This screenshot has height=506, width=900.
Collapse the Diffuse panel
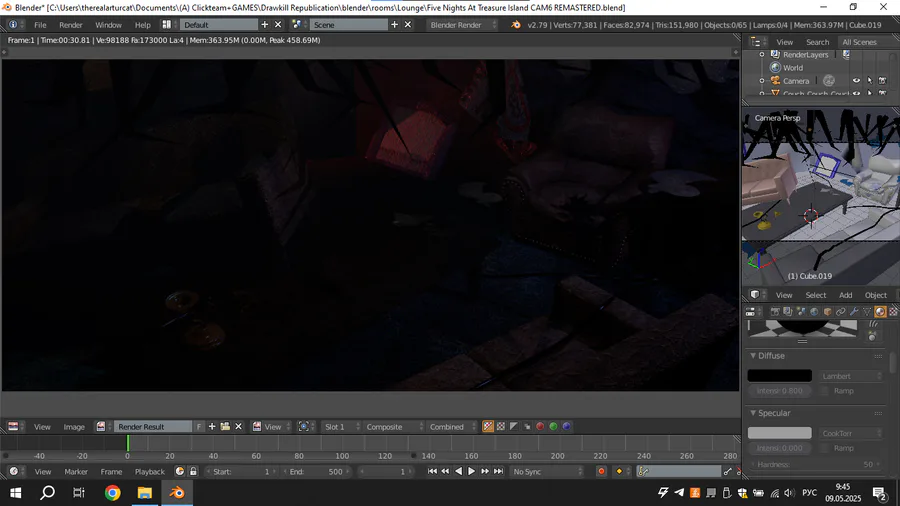753,356
